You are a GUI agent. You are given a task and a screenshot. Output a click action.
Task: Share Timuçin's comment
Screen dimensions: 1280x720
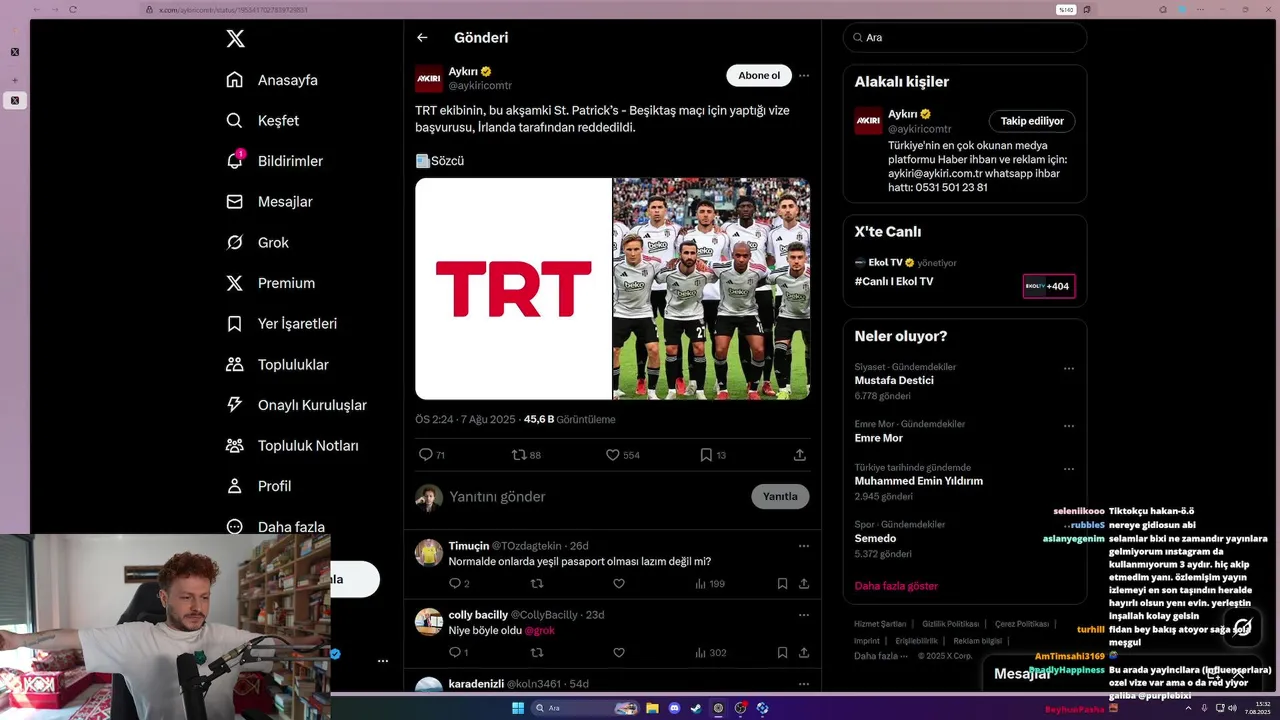pyautogui.click(x=804, y=584)
